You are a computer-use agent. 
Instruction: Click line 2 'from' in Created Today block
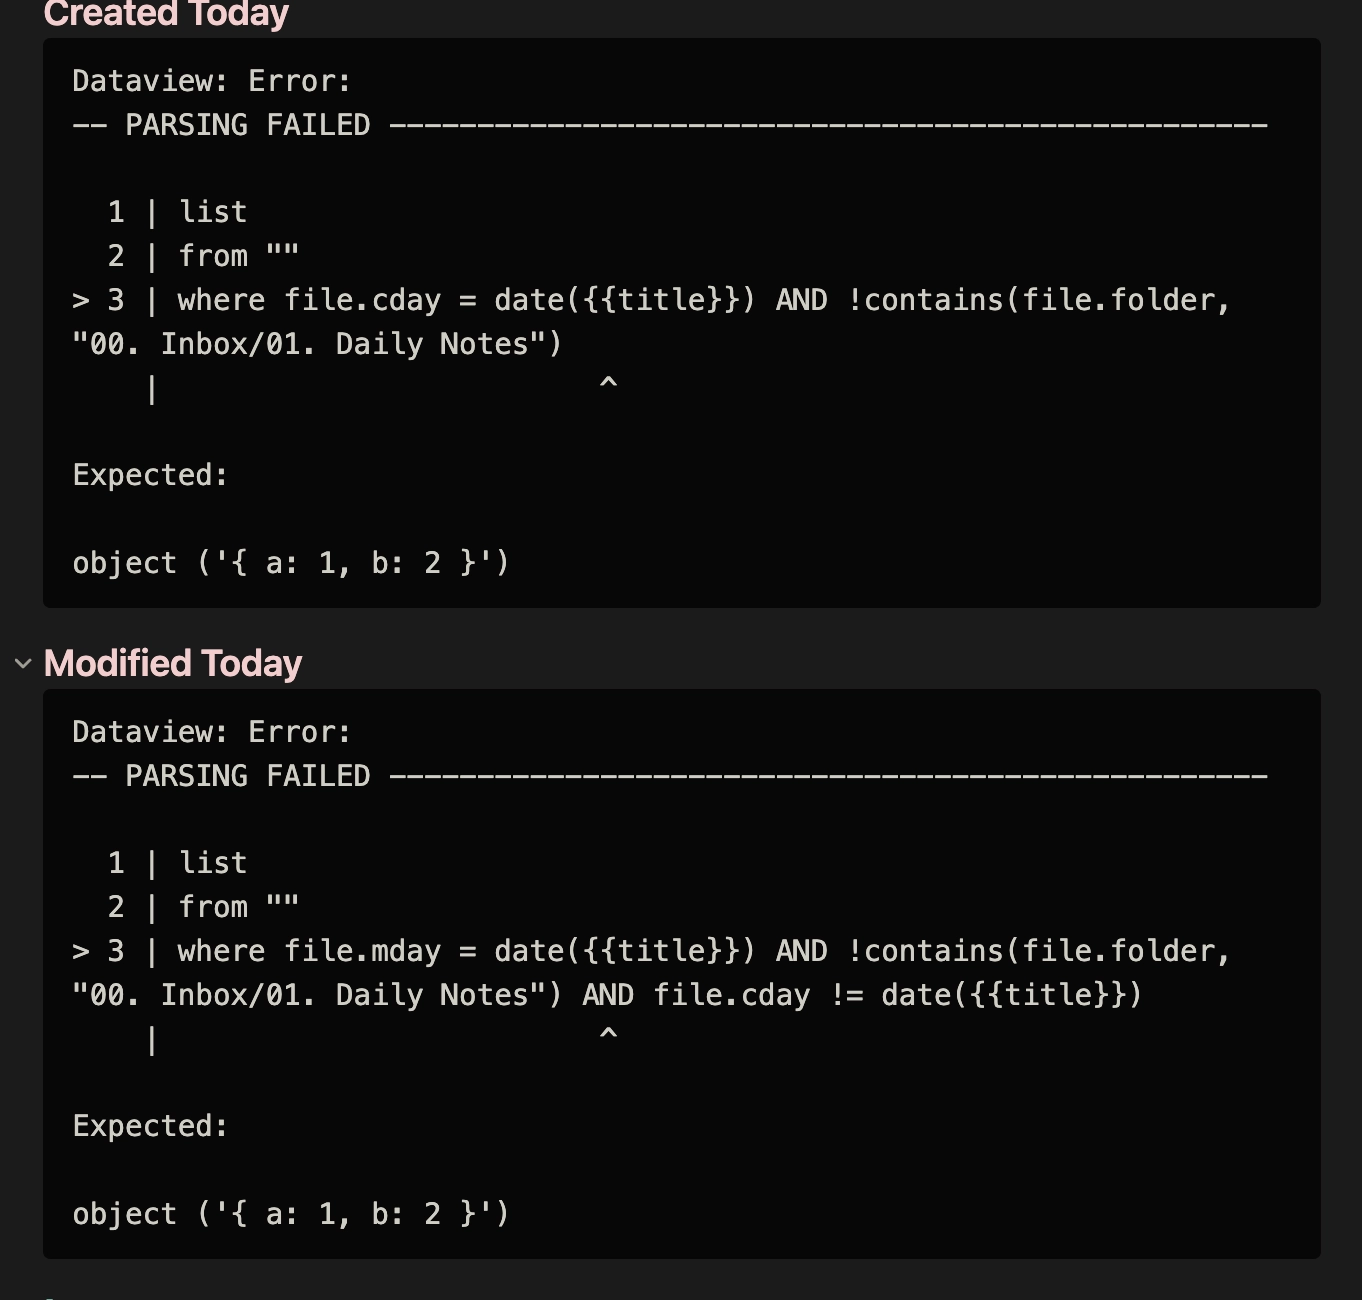pos(203,256)
